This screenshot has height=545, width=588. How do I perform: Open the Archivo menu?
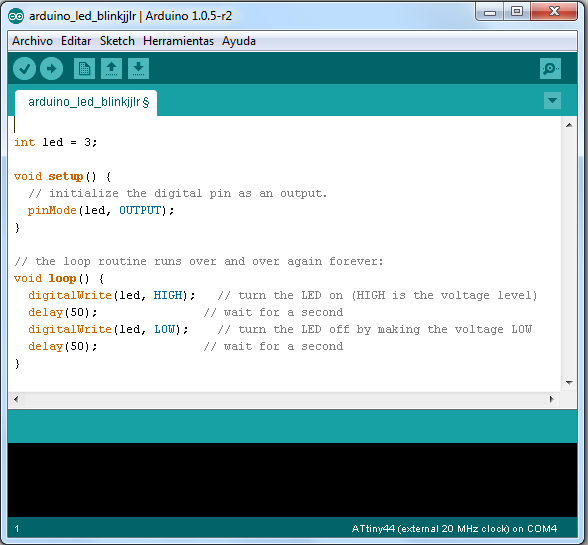tap(32, 41)
